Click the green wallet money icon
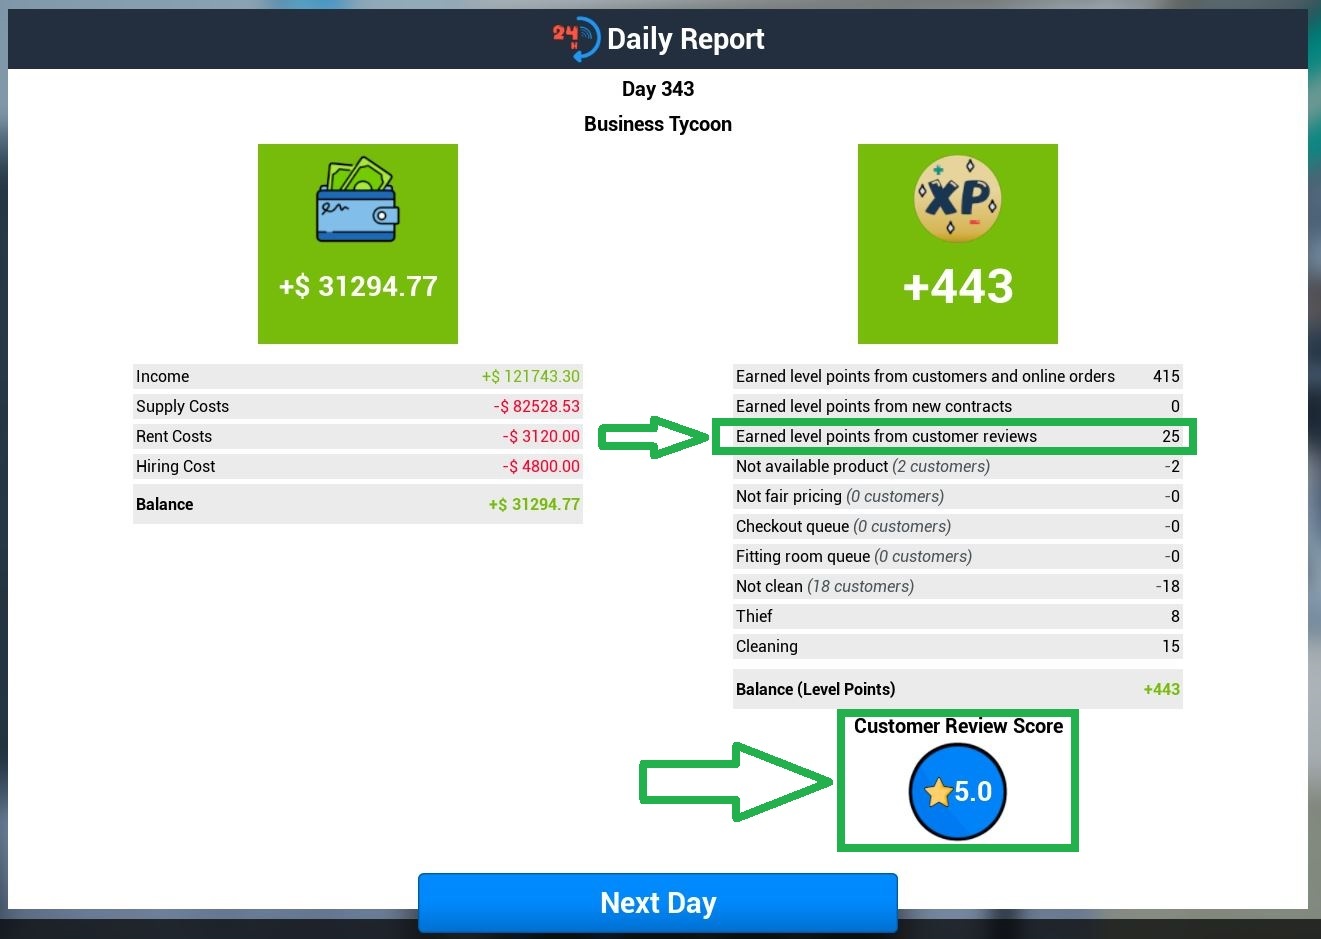1321x939 pixels. 358,199
